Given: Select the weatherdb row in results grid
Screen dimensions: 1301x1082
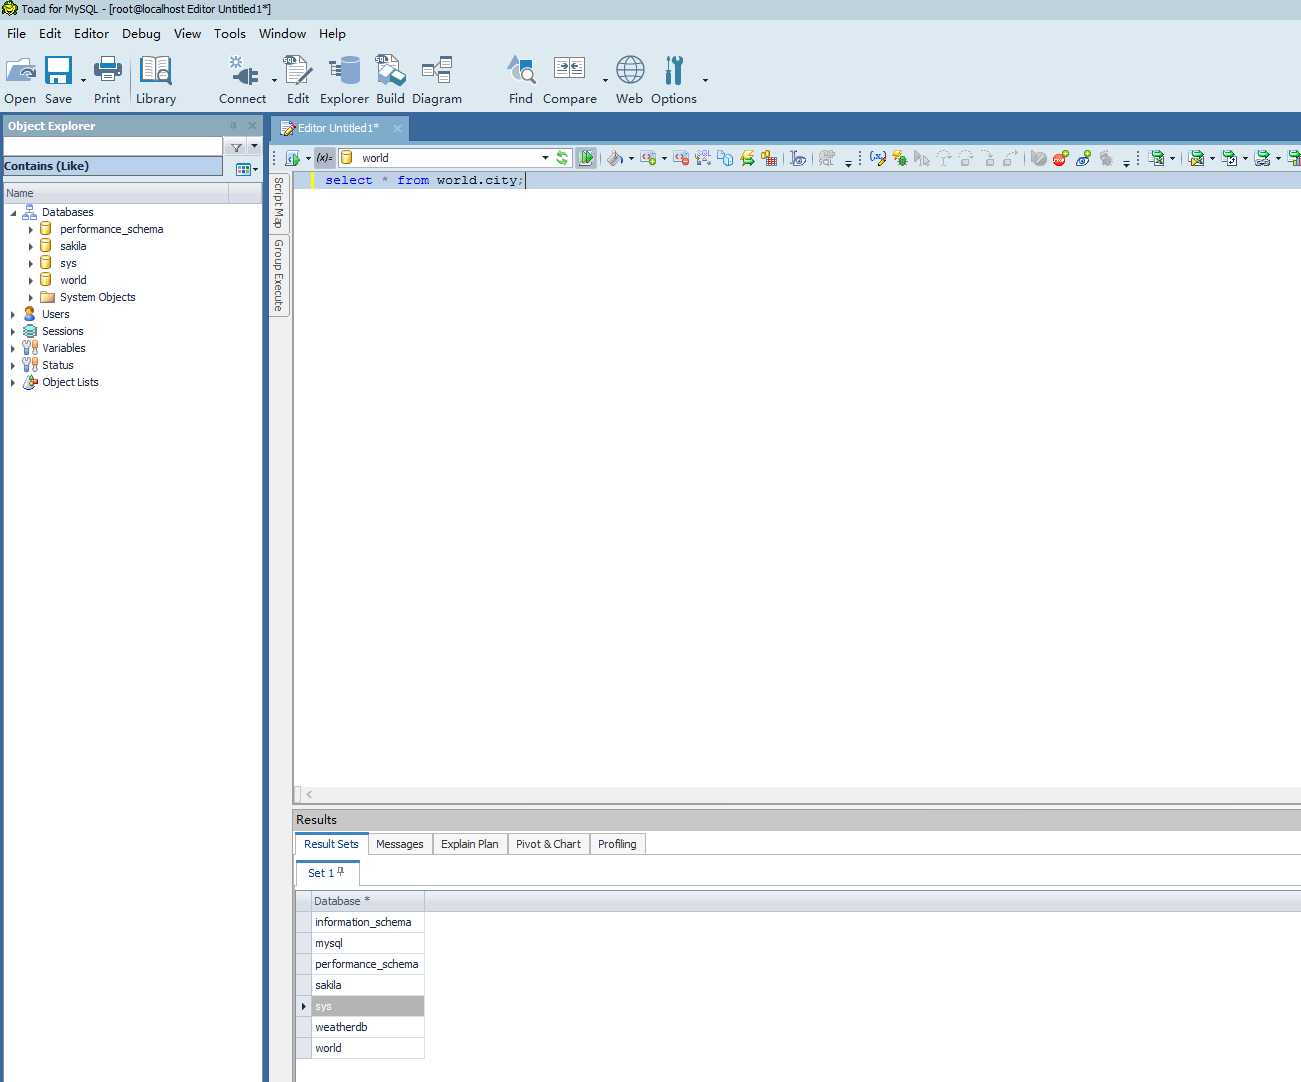Looking at the screenshot, I should click(x=367, y=1027).
